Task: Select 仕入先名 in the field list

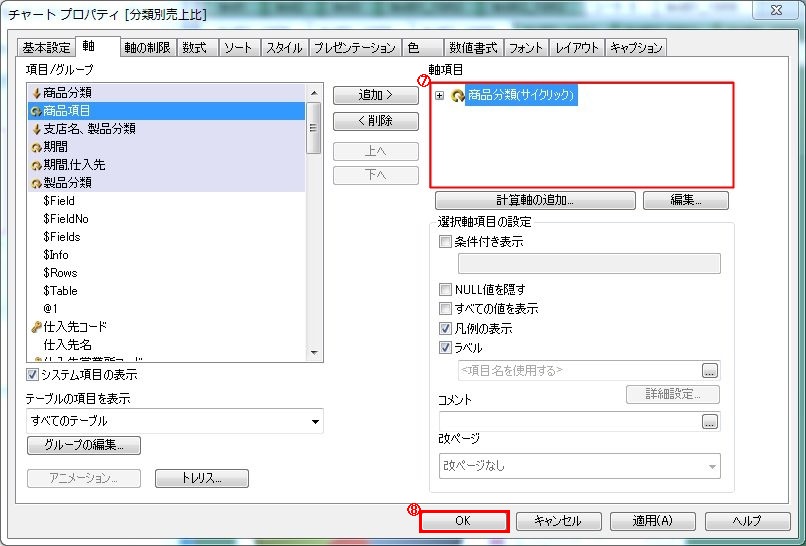Action: point(167,345)
